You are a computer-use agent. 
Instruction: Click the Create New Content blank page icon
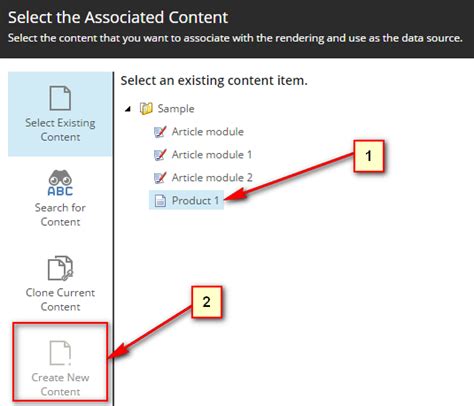tap(60, 353)
